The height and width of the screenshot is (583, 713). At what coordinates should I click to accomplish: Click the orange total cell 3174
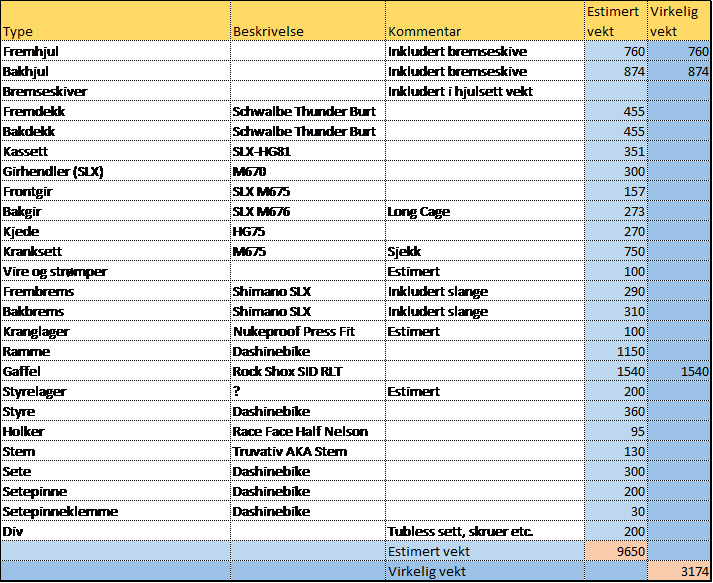tap(679, 571)
